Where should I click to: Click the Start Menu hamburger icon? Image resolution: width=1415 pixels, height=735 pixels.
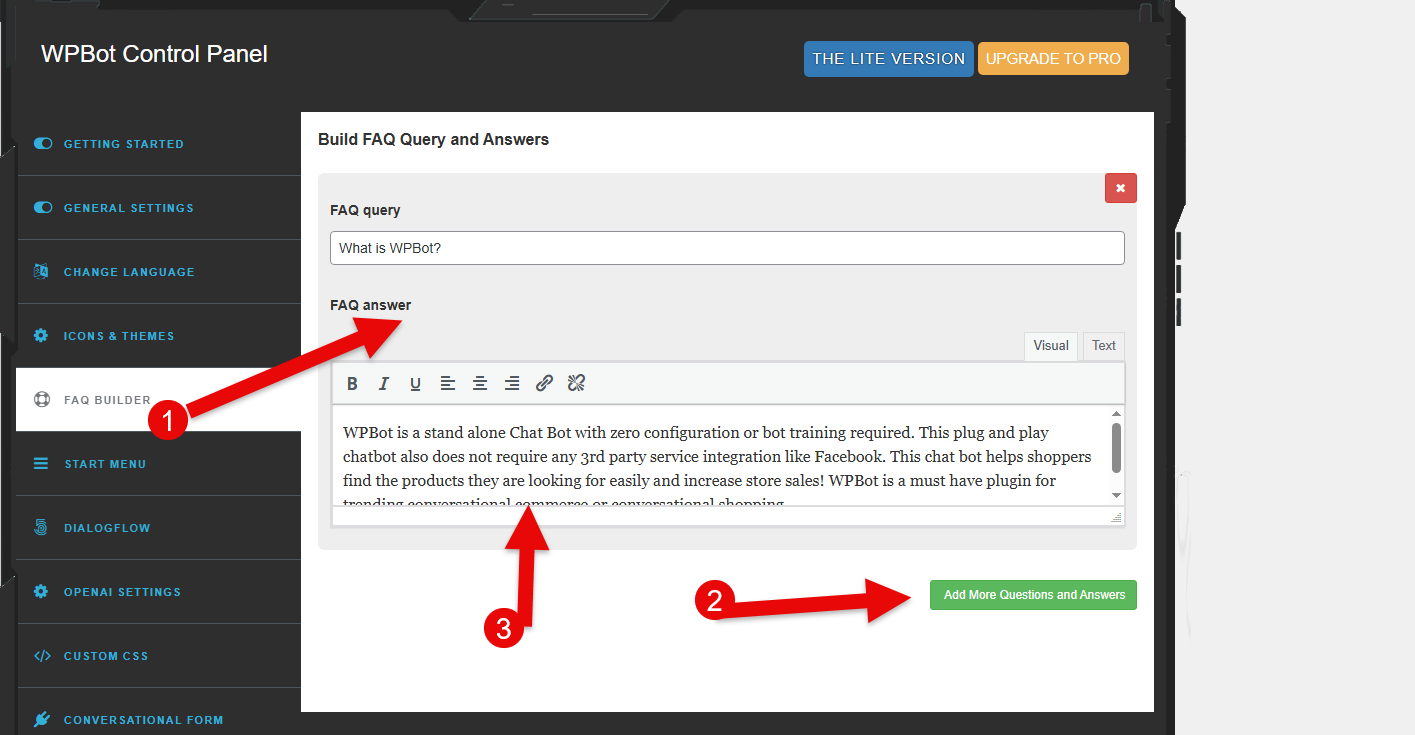pos(41,464)
